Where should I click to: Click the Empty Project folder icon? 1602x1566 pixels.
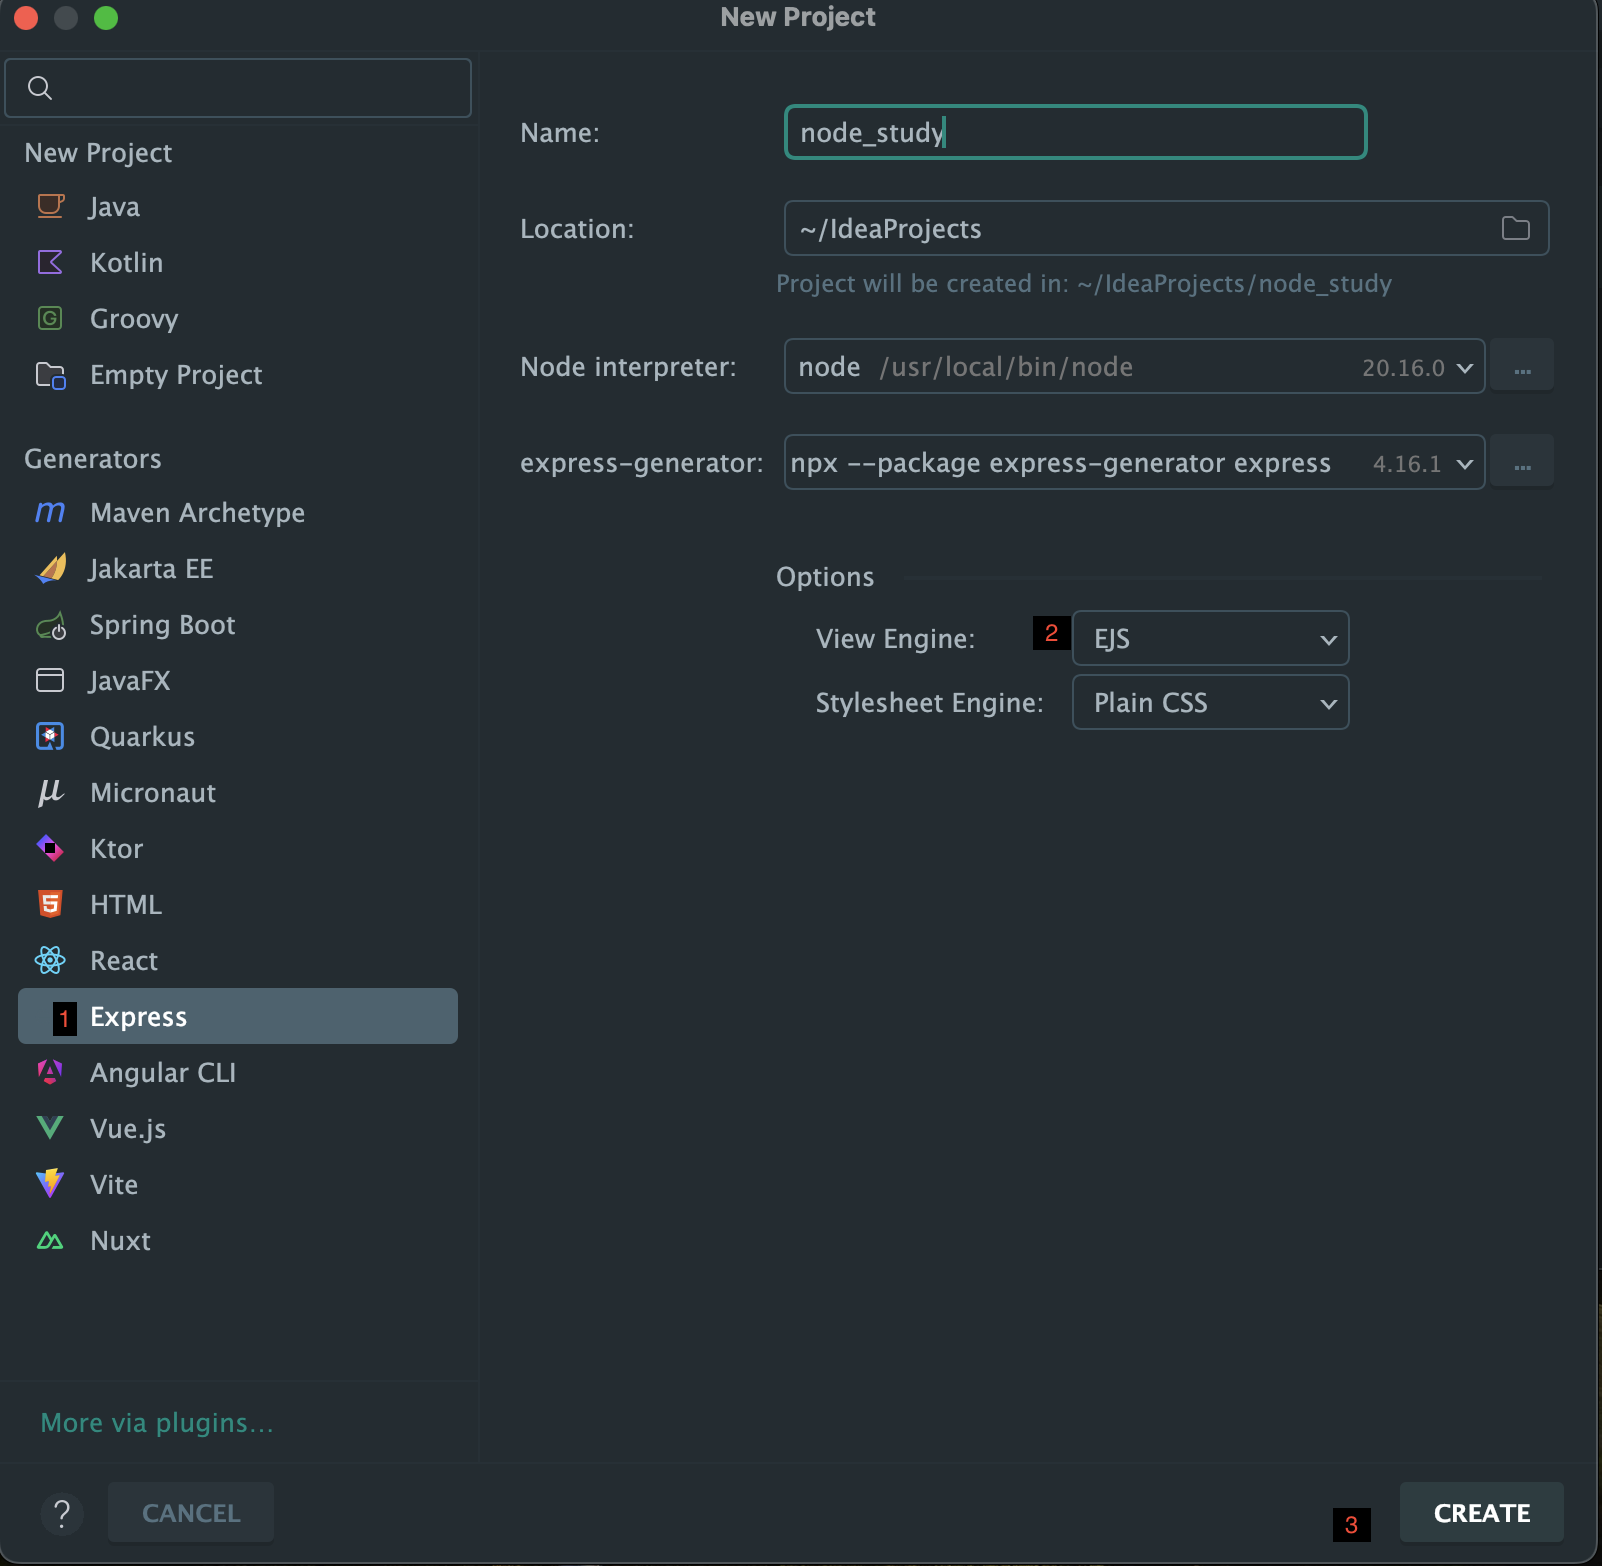(x=50, y=375)
